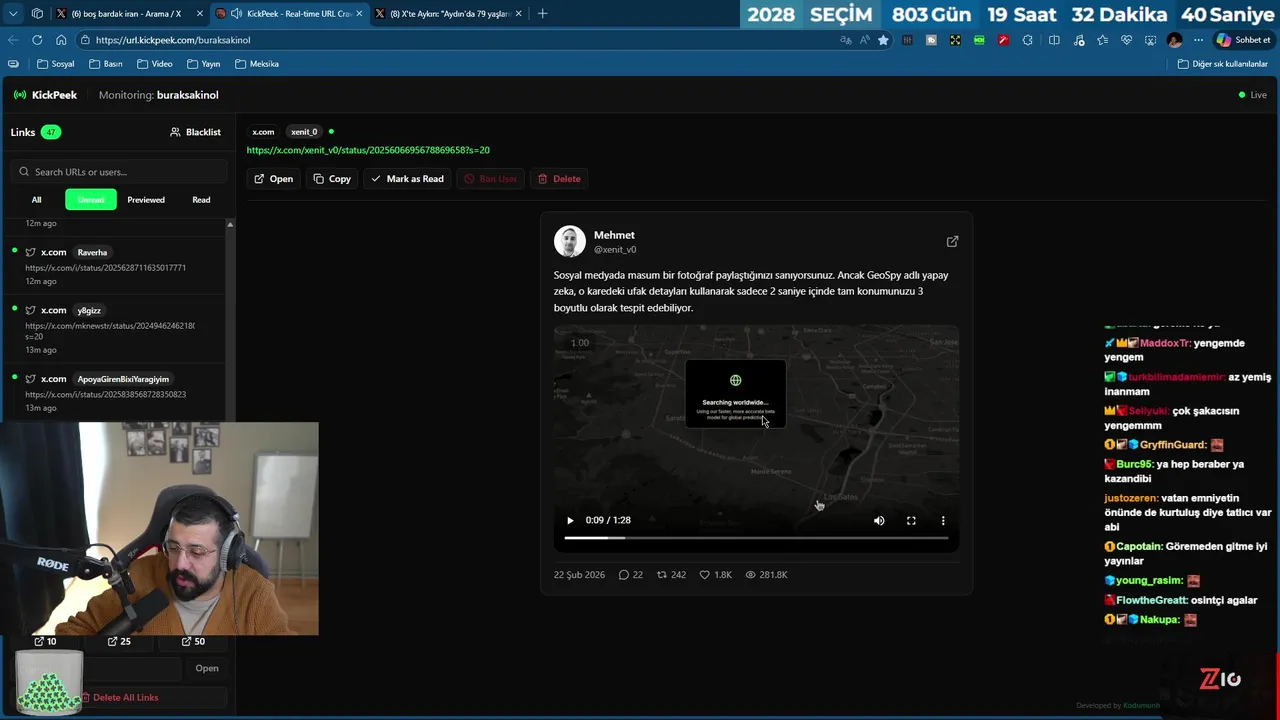This screenshot has width=1280, height=720.
Task: Click the views eye icon
Action: click(750, 575)
